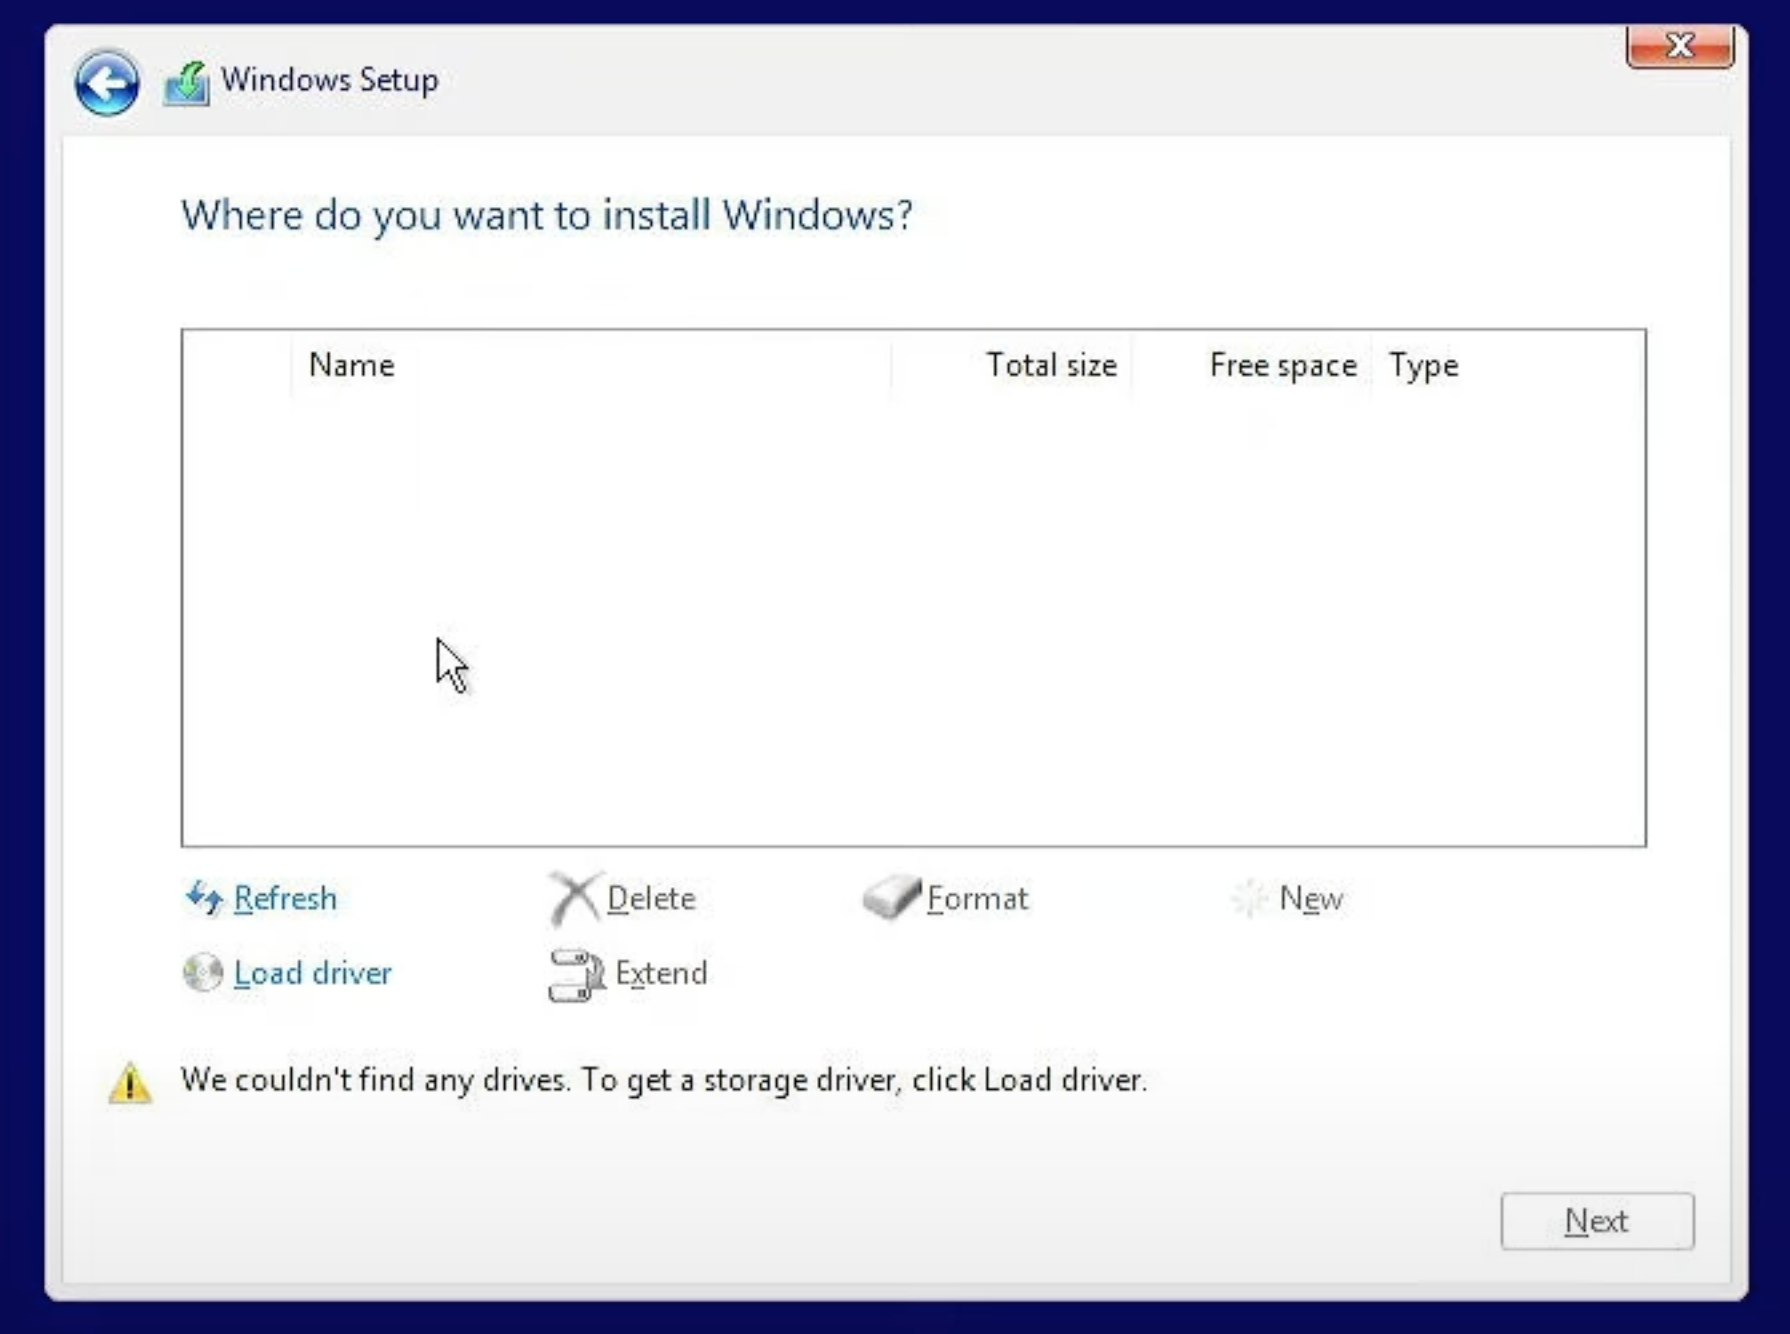Click the Extend text link
Image resolution: width=1790 pixels, height=1334 pixels.
point(661,973)
